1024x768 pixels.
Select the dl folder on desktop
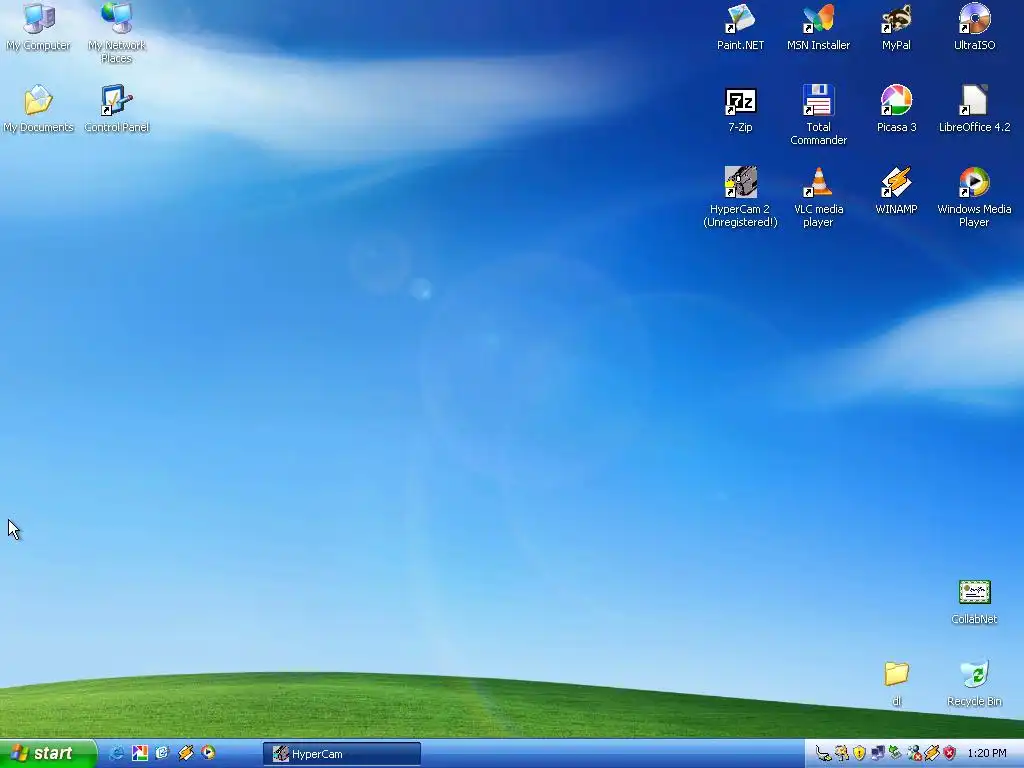(896, 684)
